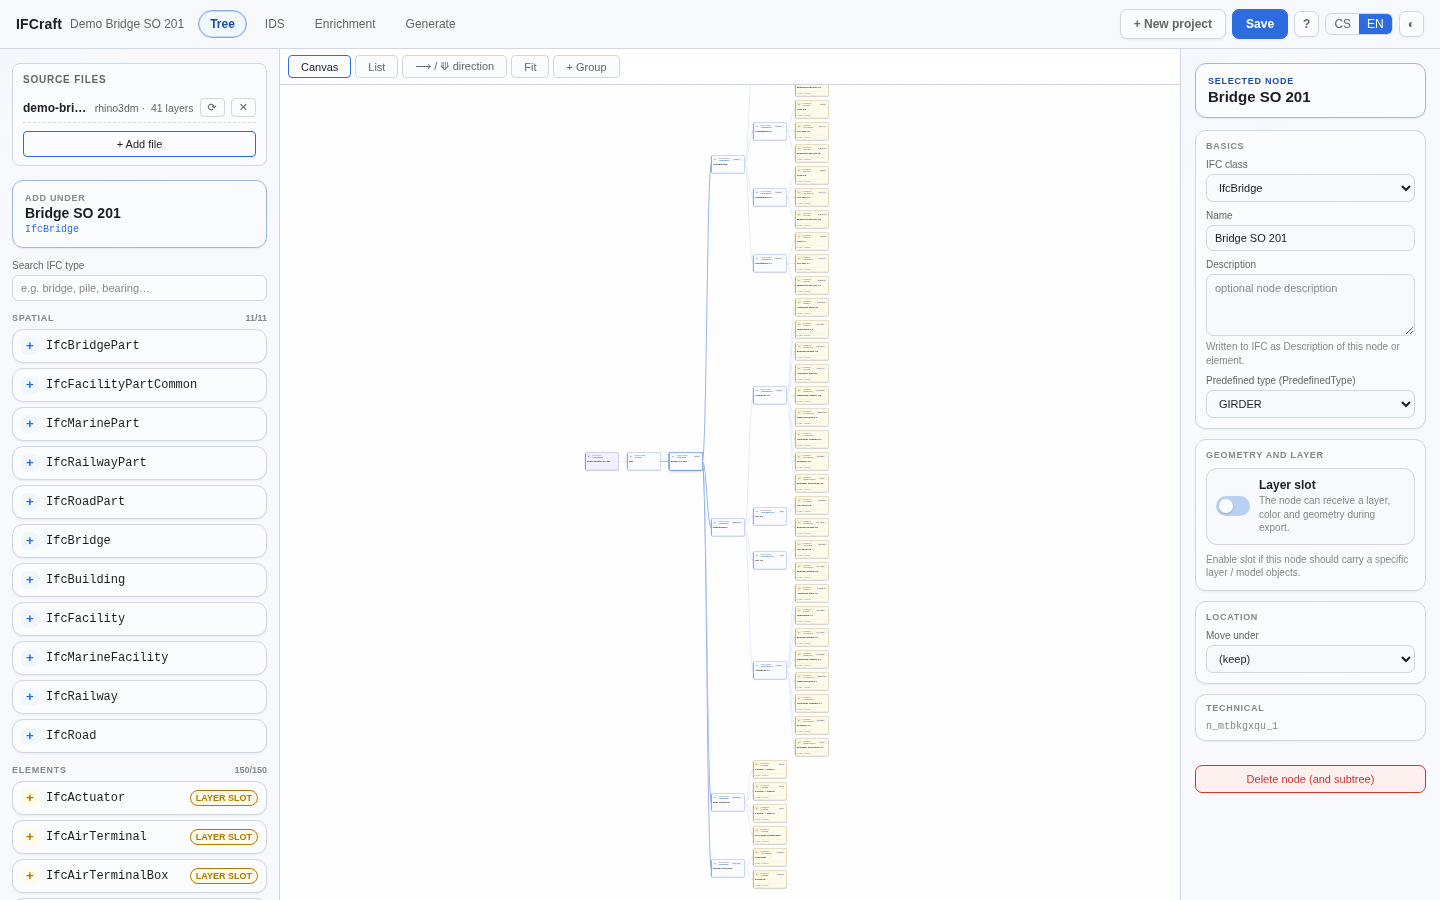
Task: Fit the canvas to view
Action: (530, 67)
